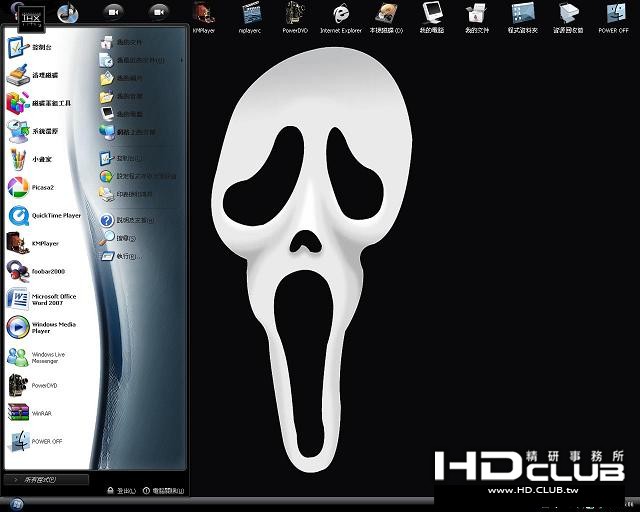This screenshot has width=640, height=512.
Task: Launch 磁碟重組工具 from Start menu
Action: click(x=39, y=103)
